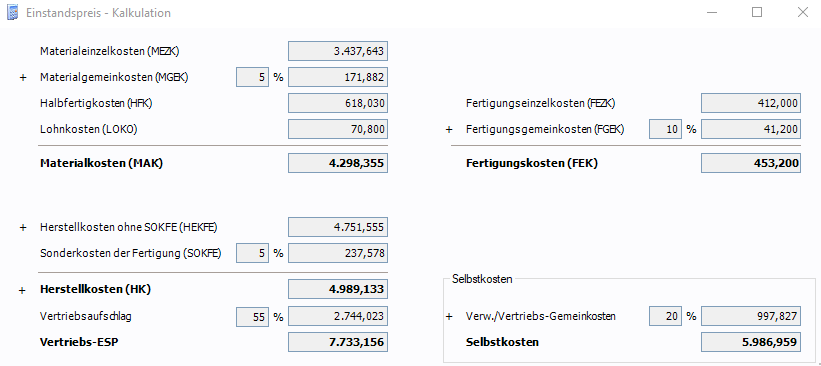Select the Halbfertigkosten (HFK) value field

[x=338, y=103]
